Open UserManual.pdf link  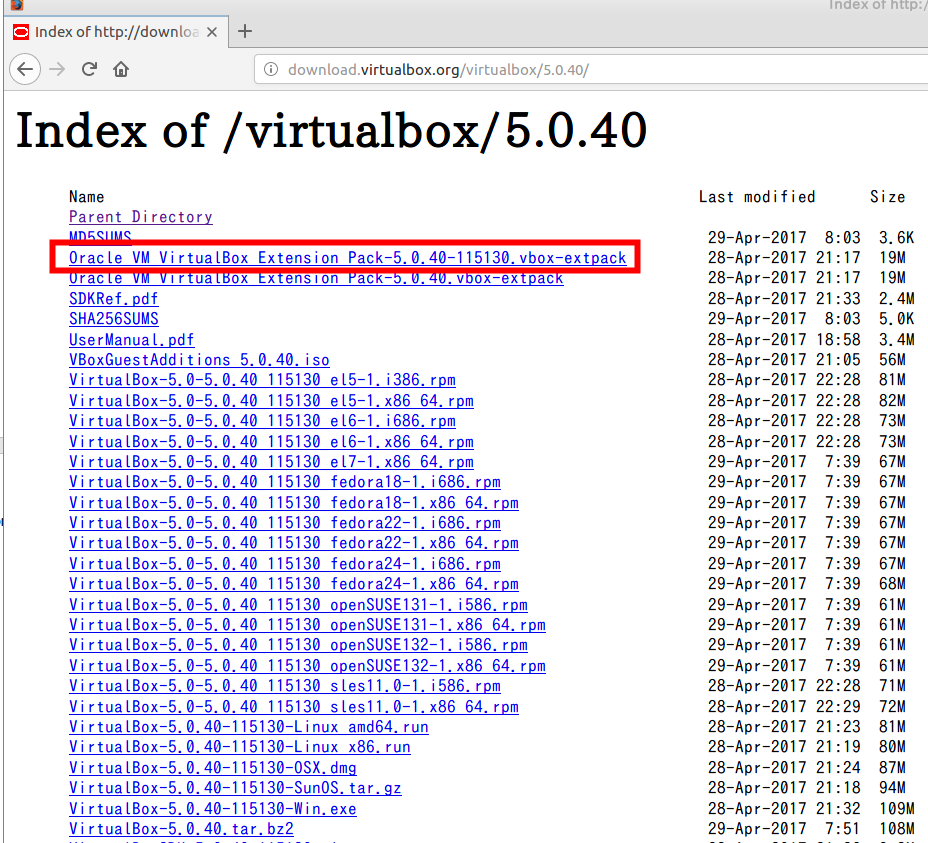131,340
